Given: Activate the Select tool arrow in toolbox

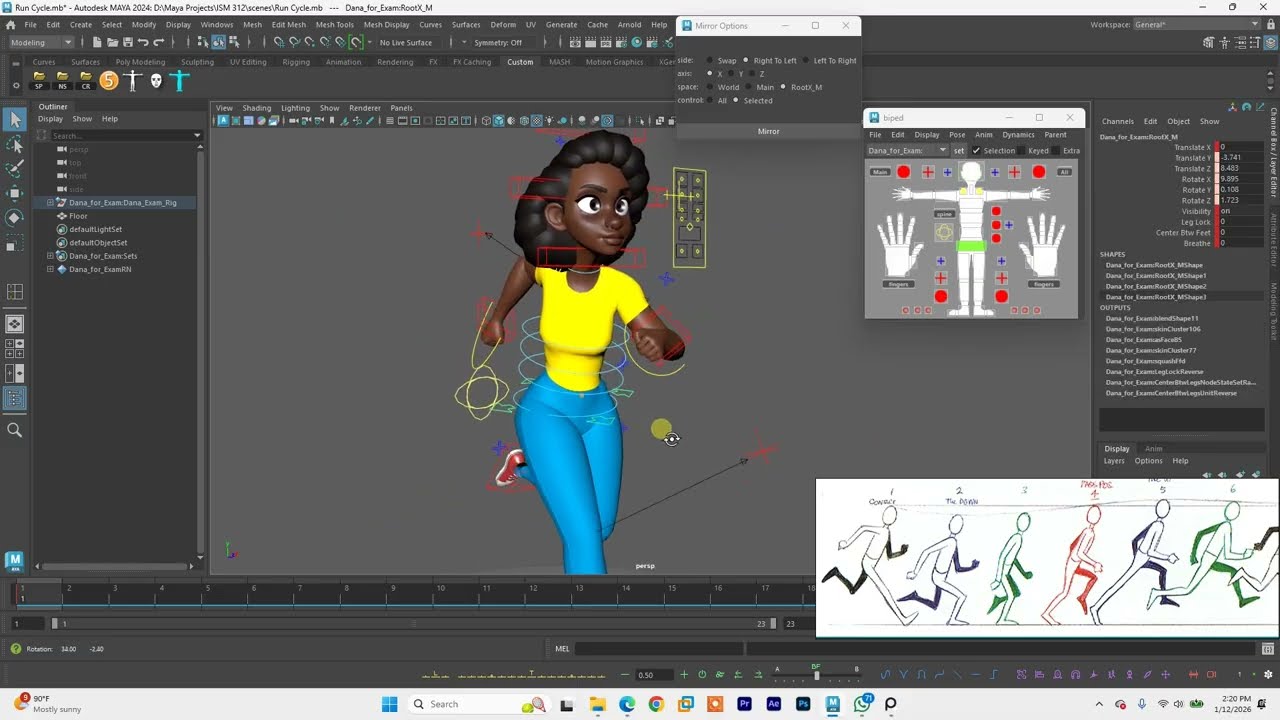Looking at the screenshot, I should click(15, 120).
